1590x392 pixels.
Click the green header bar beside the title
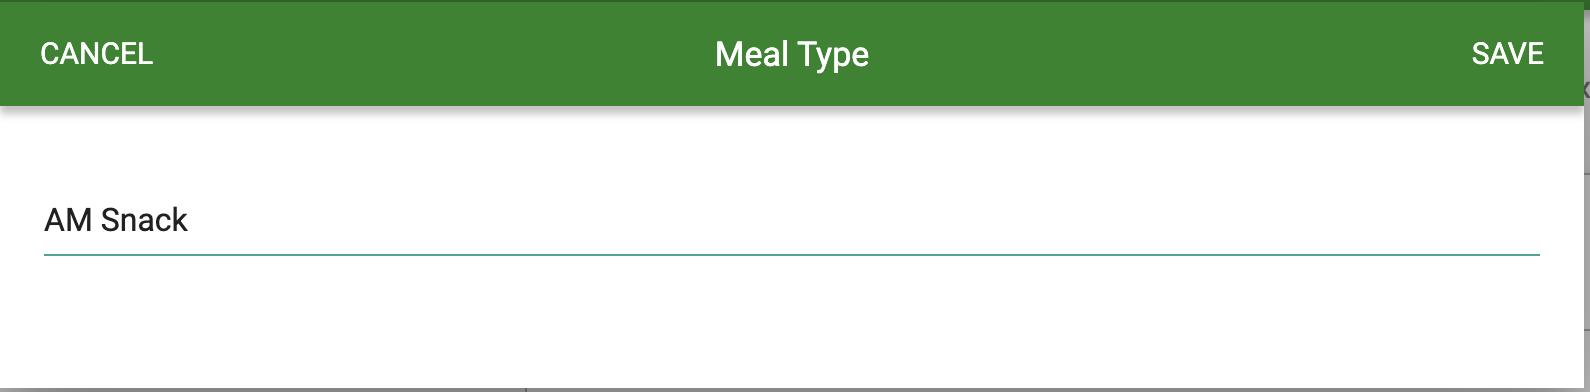[x=1100, y=54]
